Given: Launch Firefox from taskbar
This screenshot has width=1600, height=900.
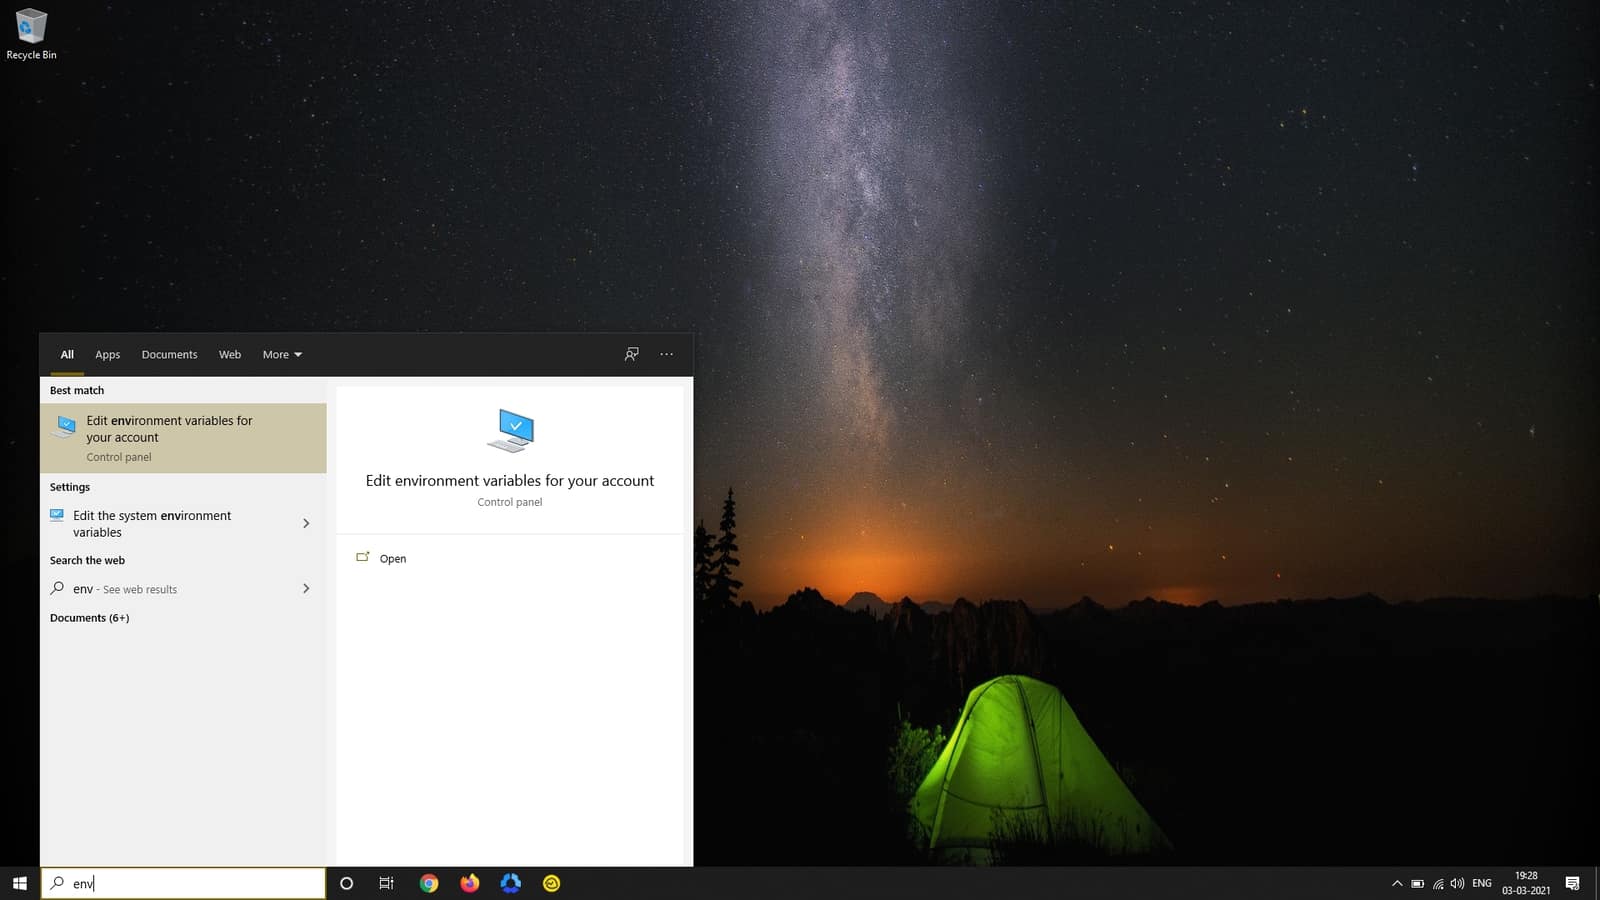Looking at the screenshot, I should (x=470, y=883).
